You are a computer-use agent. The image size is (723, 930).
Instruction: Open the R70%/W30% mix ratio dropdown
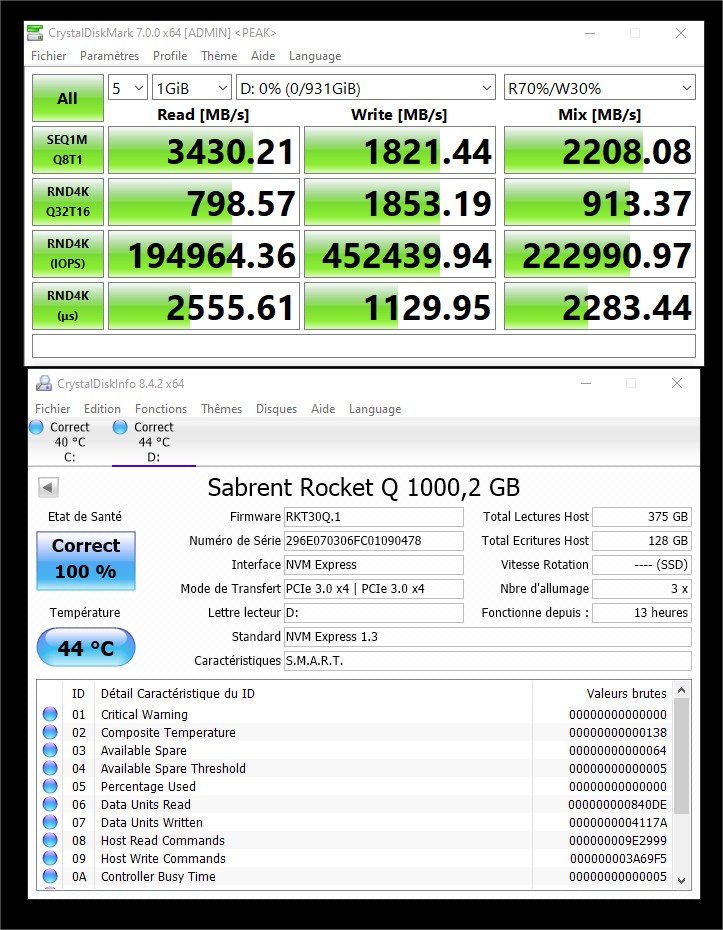[600, 88]
